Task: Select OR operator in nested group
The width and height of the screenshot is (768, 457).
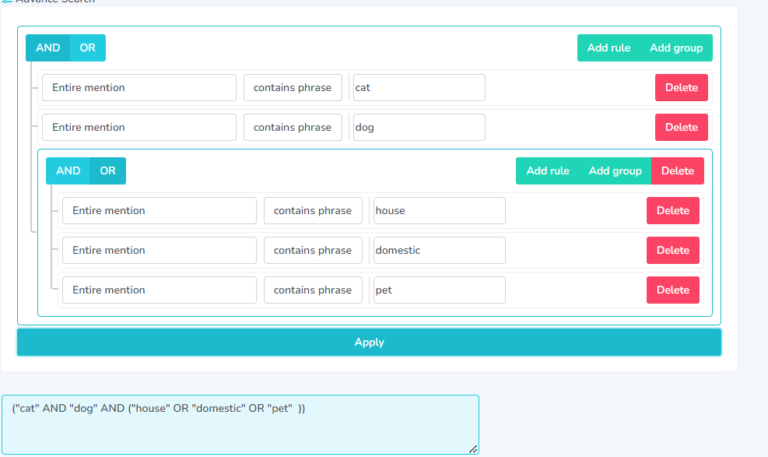Action: (x=108, y=171)
